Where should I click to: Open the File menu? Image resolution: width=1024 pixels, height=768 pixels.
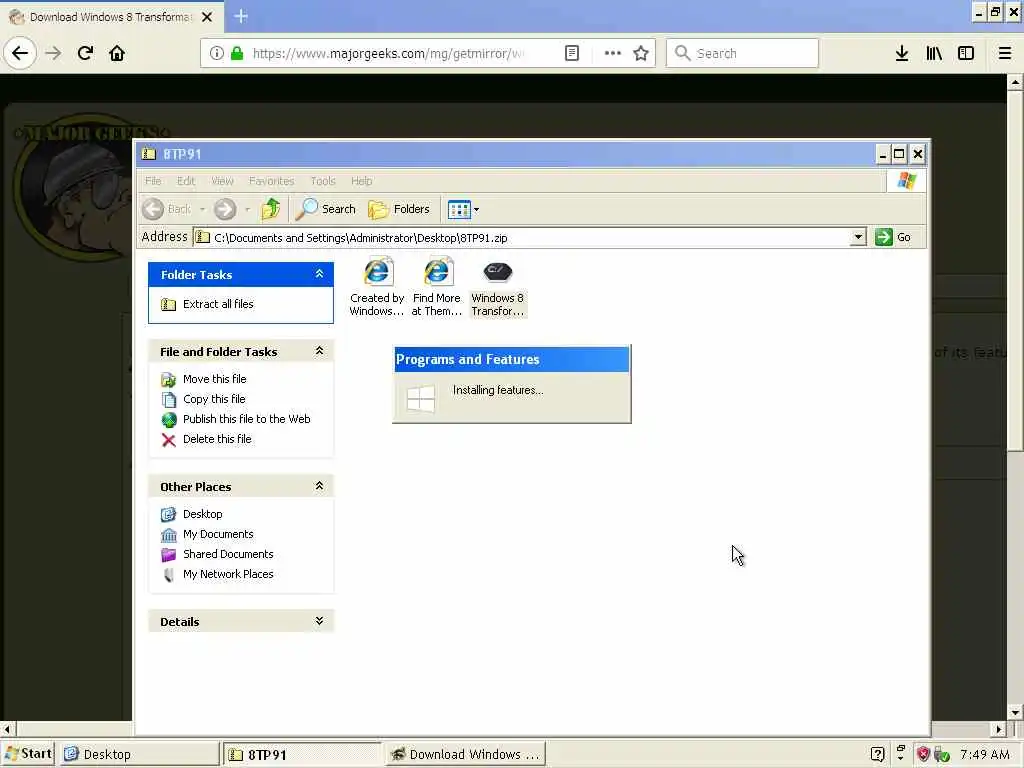(153, 181)
